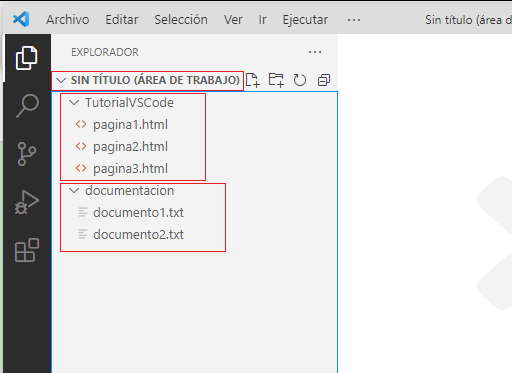
Task: Open the Archivo menu
Action: pyautogui.click(x=68, y=20)
